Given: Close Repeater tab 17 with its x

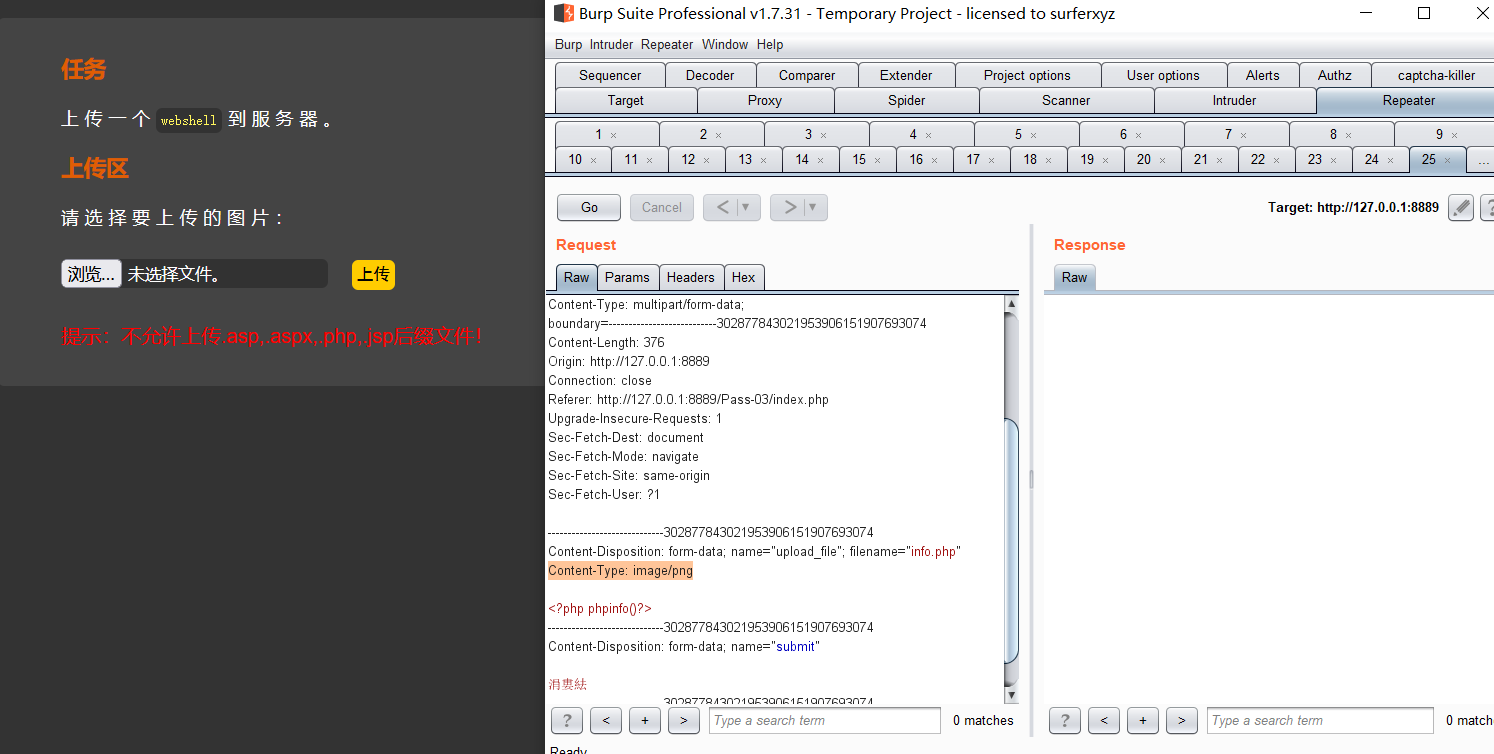Looking at the screenshot, I should (992, 160).
